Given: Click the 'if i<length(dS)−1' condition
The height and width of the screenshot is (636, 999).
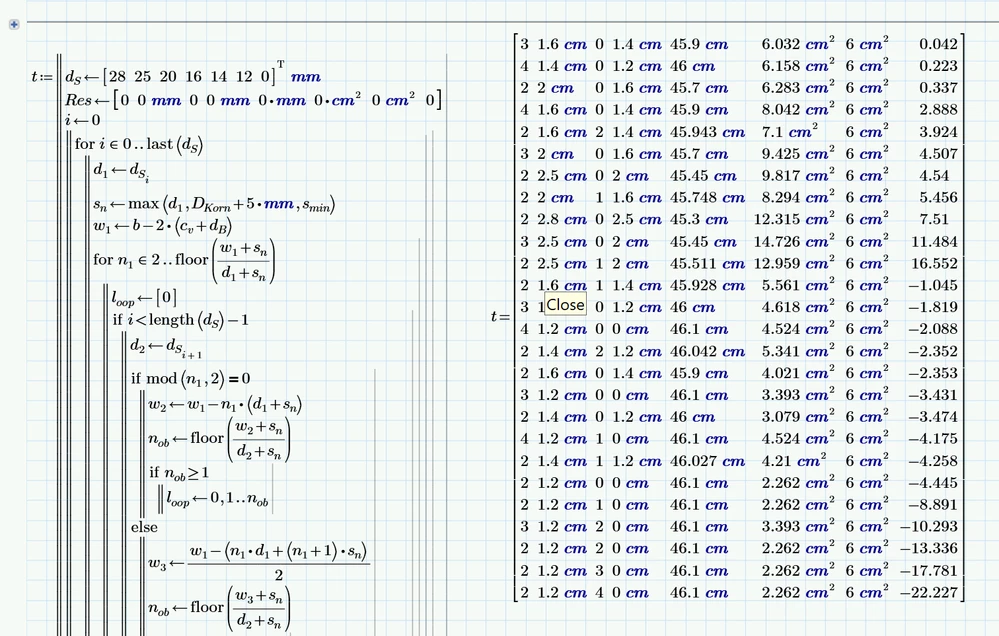Looking at the screenshot, I should tap(180, 320).
